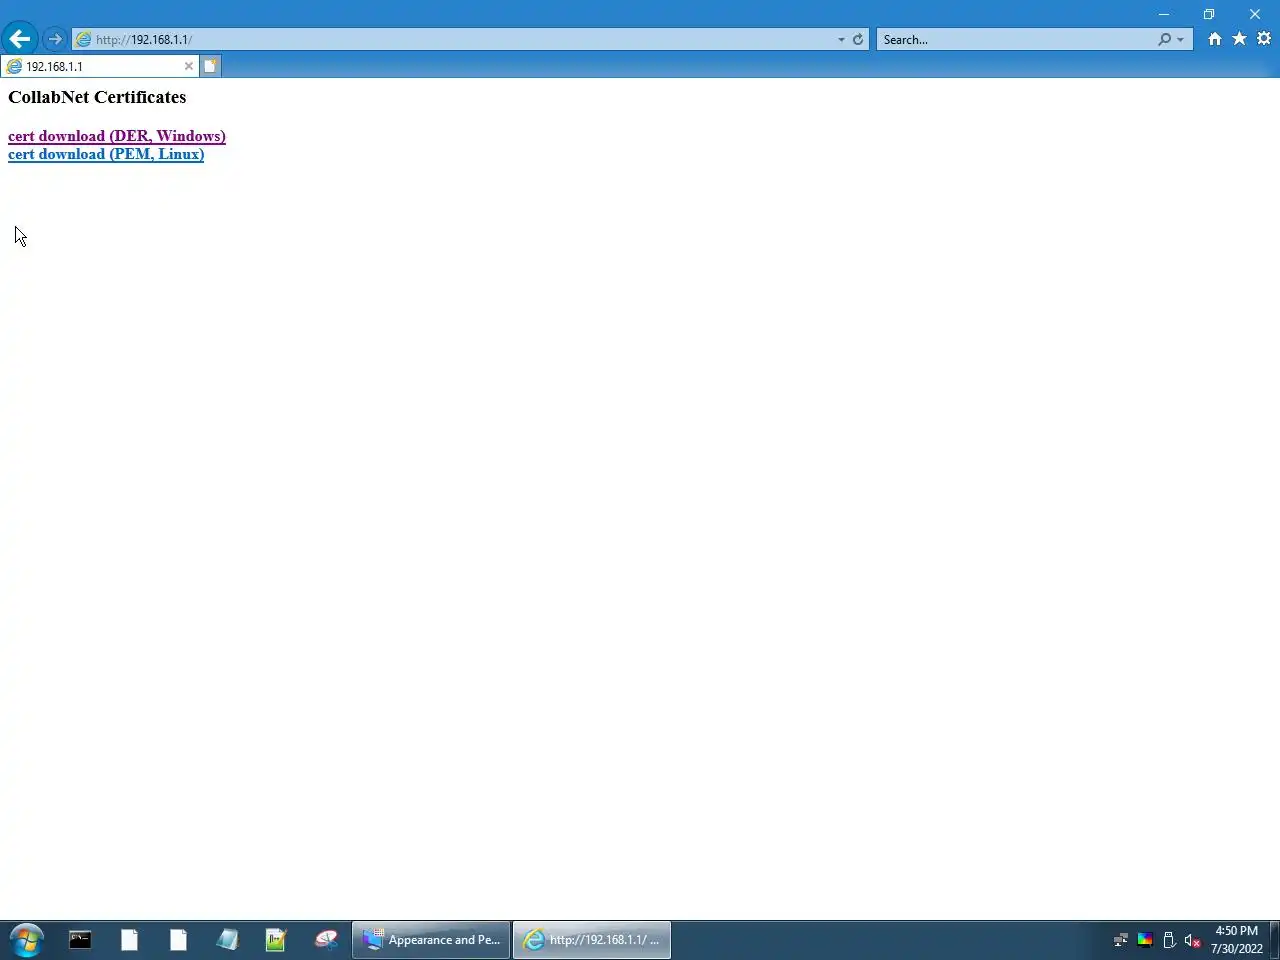Go back with the browser Back arrow

tap(20, 39)
